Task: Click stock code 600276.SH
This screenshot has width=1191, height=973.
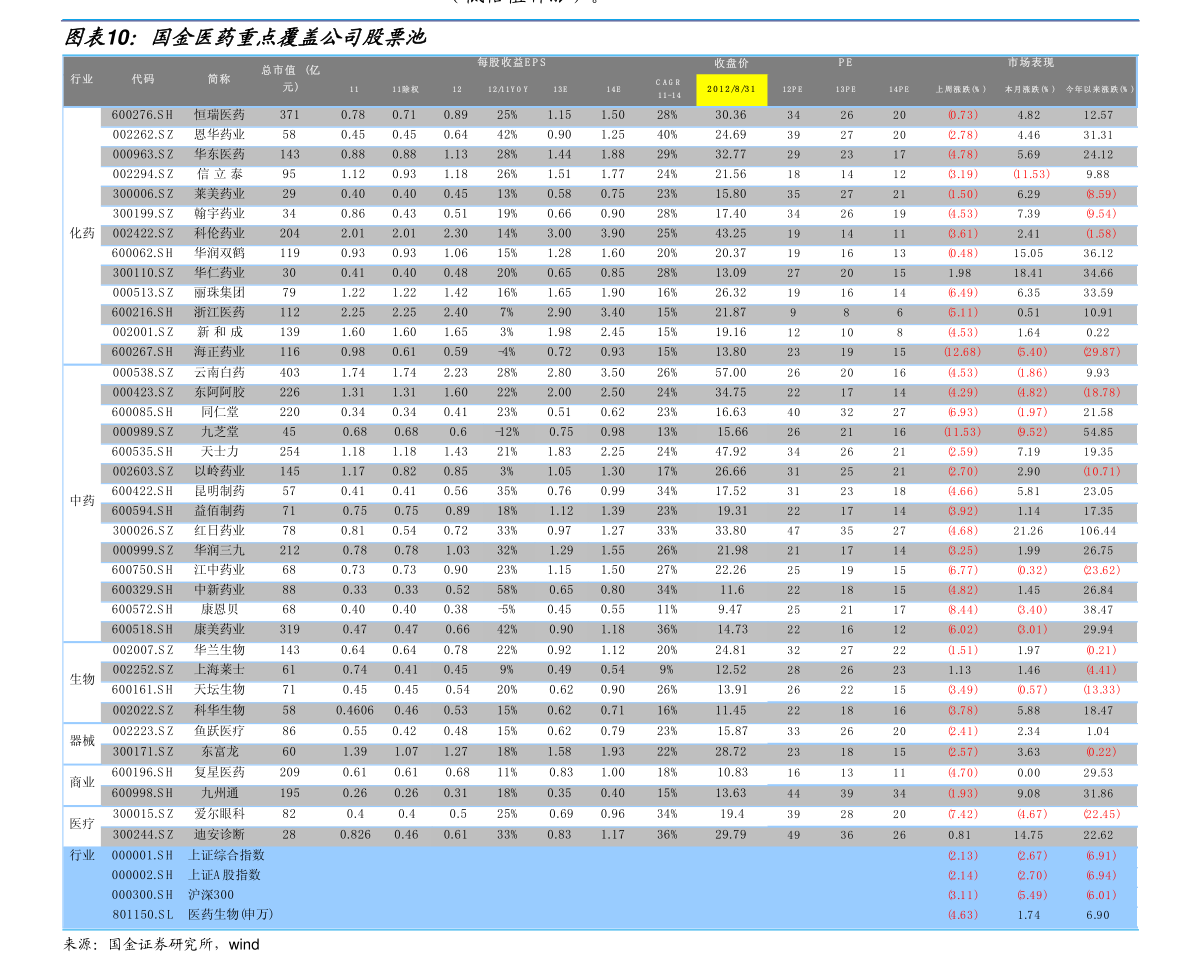Action: pos(143,115)
